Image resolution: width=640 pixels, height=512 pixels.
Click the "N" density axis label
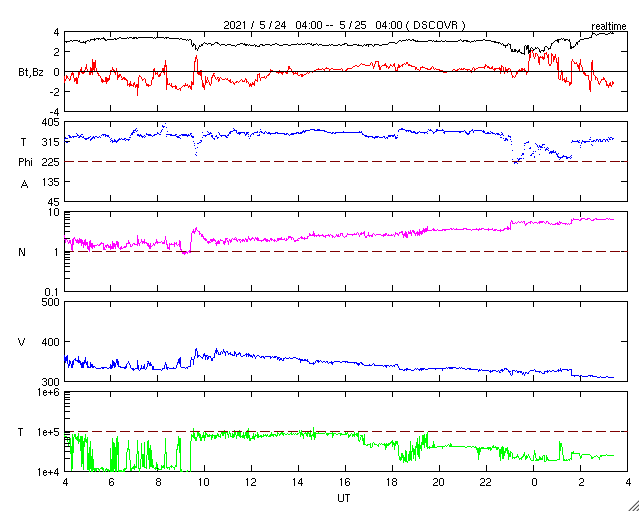click(22, 252)
